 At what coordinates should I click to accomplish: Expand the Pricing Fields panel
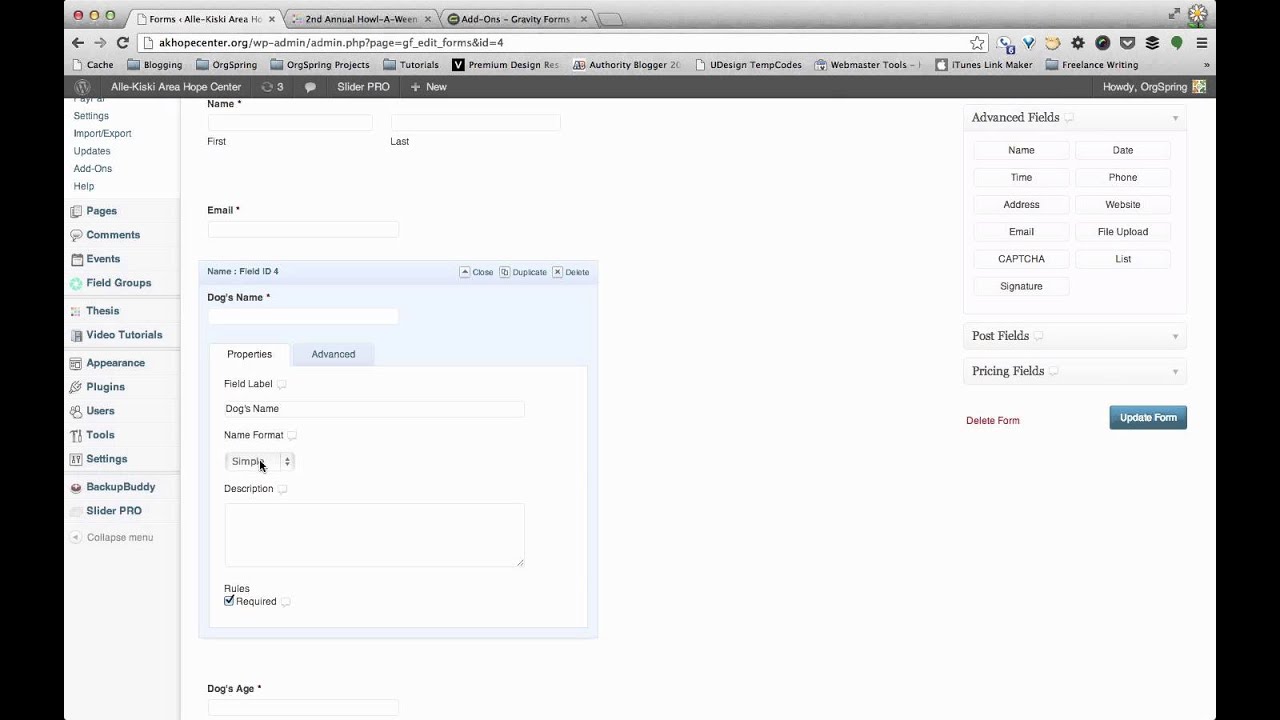(1175, 371)
